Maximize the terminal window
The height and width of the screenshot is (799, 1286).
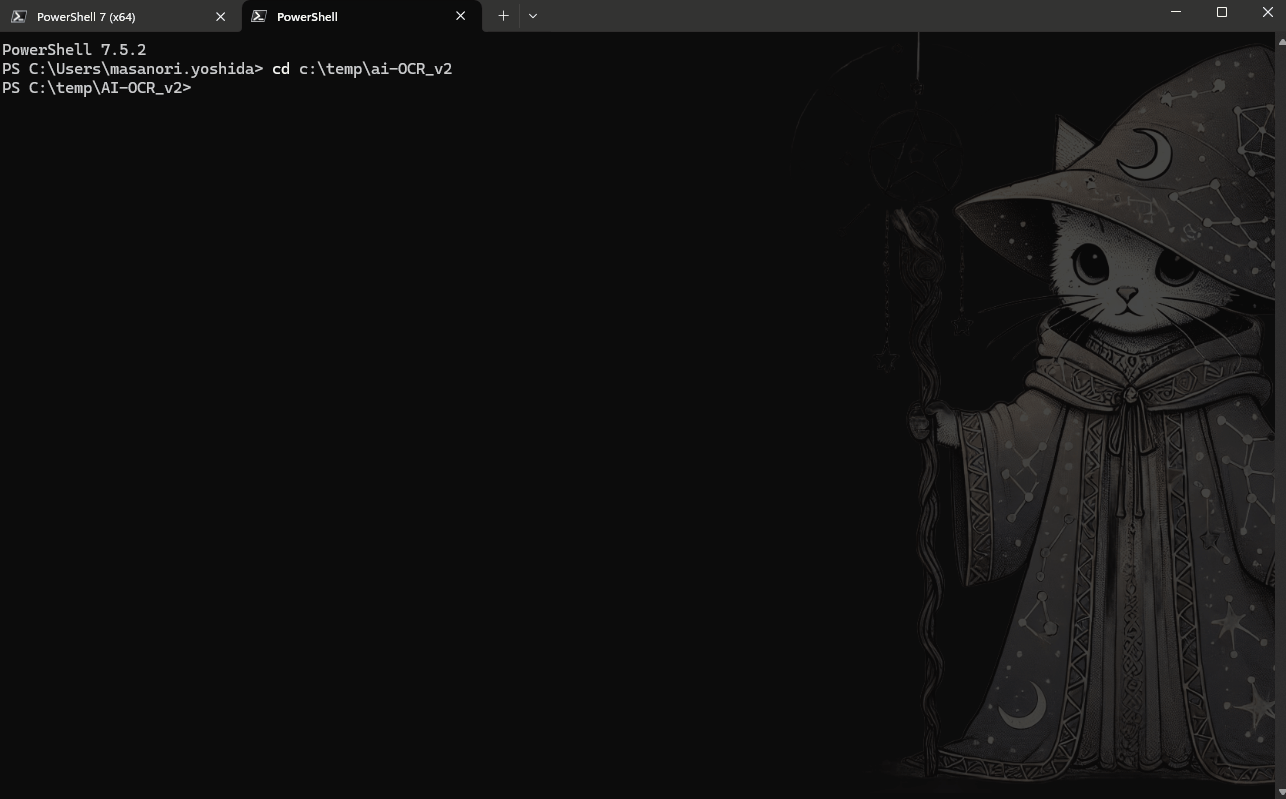pyautogui.click(x=1221, y=12)
